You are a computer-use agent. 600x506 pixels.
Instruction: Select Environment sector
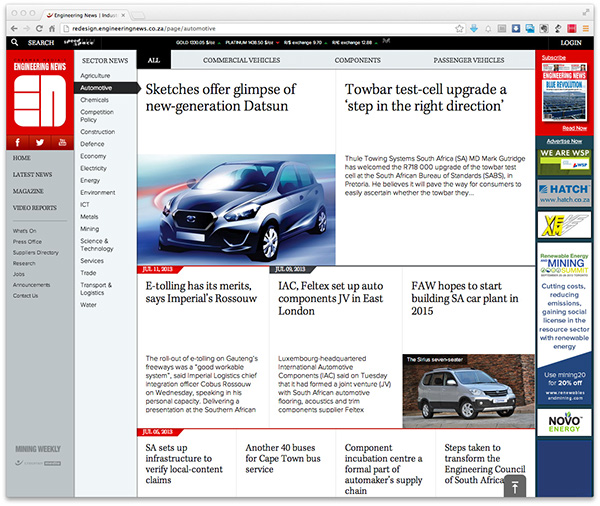click(x=98, y=193)
